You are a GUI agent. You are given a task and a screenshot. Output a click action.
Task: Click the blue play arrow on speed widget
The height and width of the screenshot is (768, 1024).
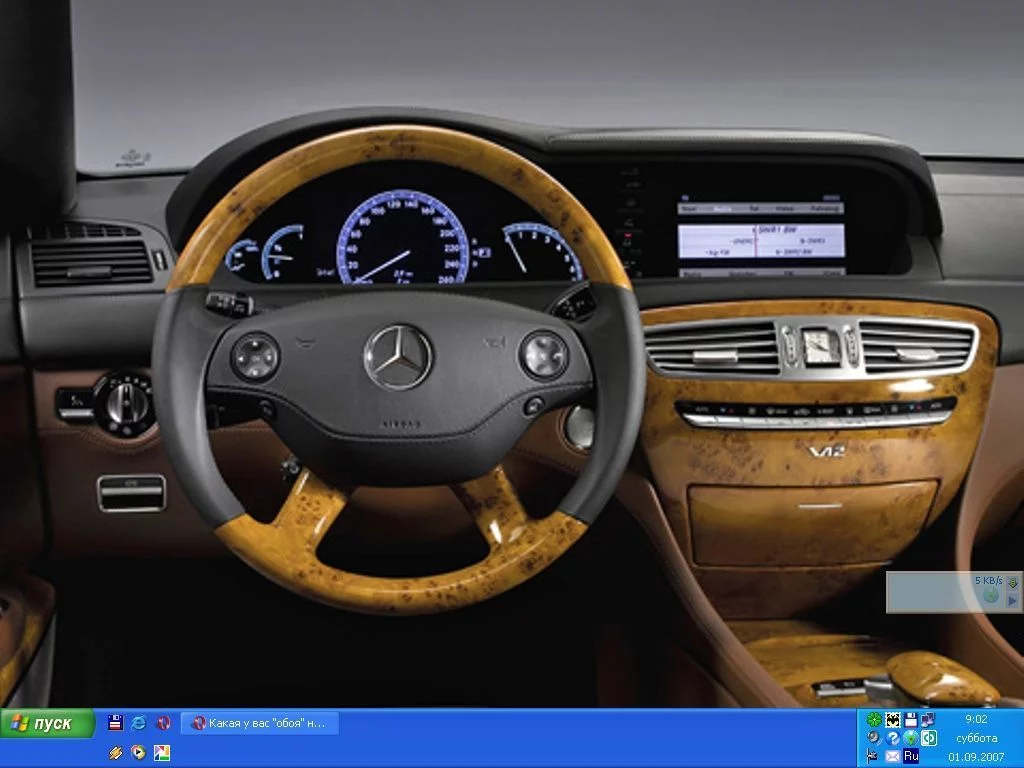[x=1013, y=600]
